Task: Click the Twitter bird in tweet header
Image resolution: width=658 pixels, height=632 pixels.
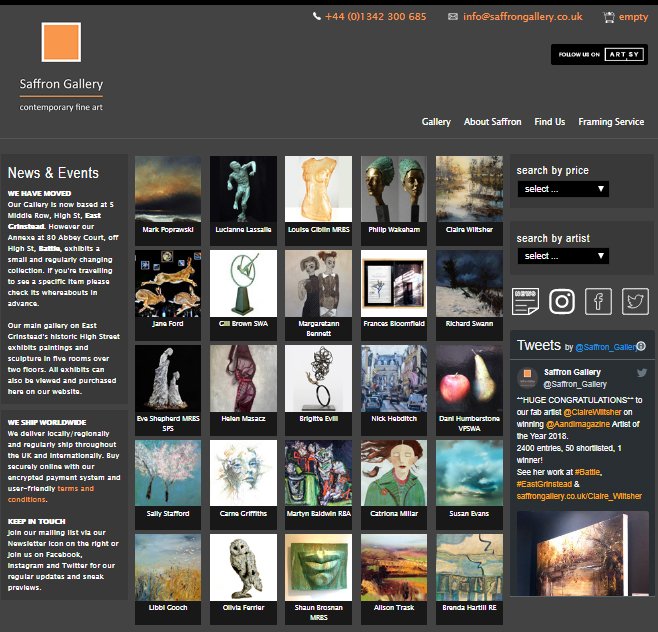Action: (642, 373)
